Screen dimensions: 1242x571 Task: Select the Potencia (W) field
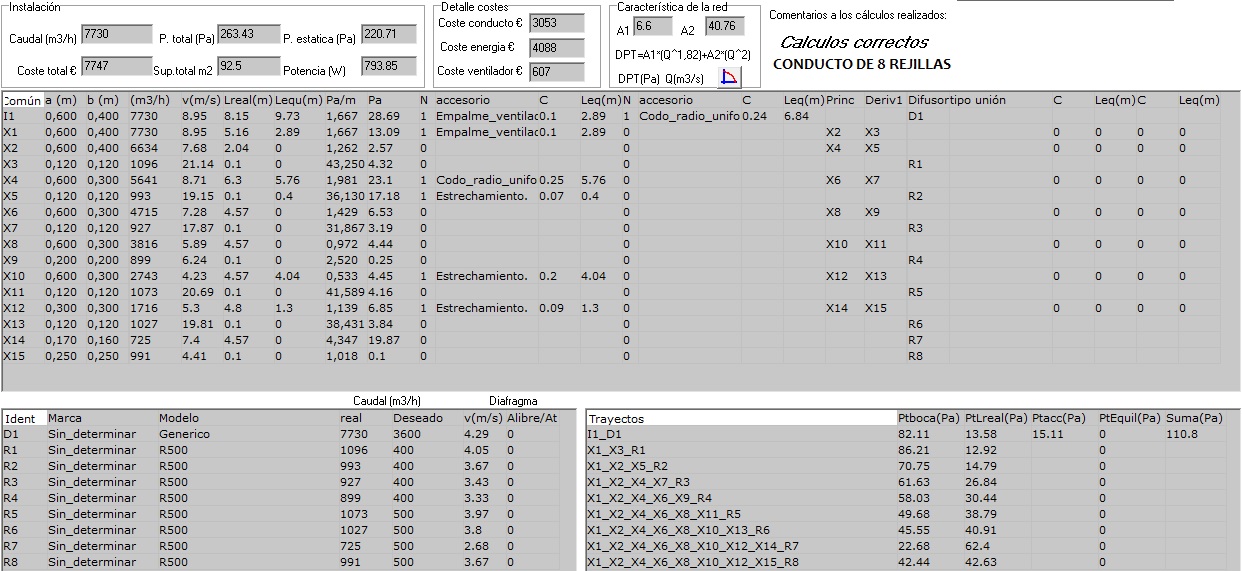(388, 67)
